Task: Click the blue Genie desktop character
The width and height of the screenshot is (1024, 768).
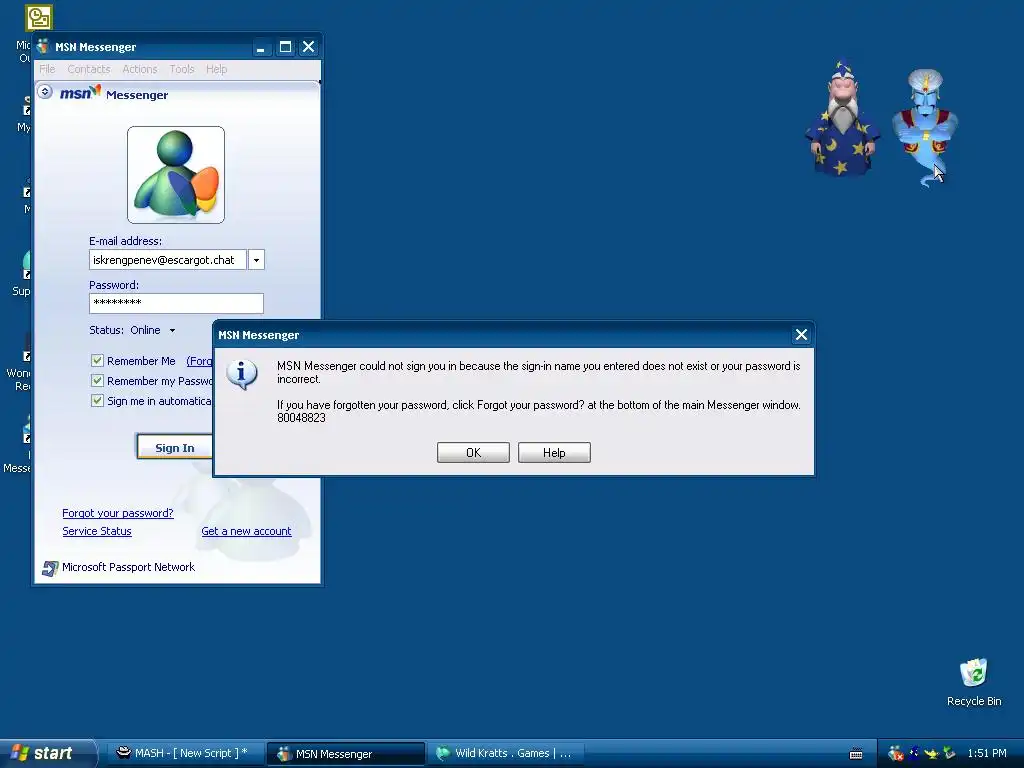Action: [925, 127]
